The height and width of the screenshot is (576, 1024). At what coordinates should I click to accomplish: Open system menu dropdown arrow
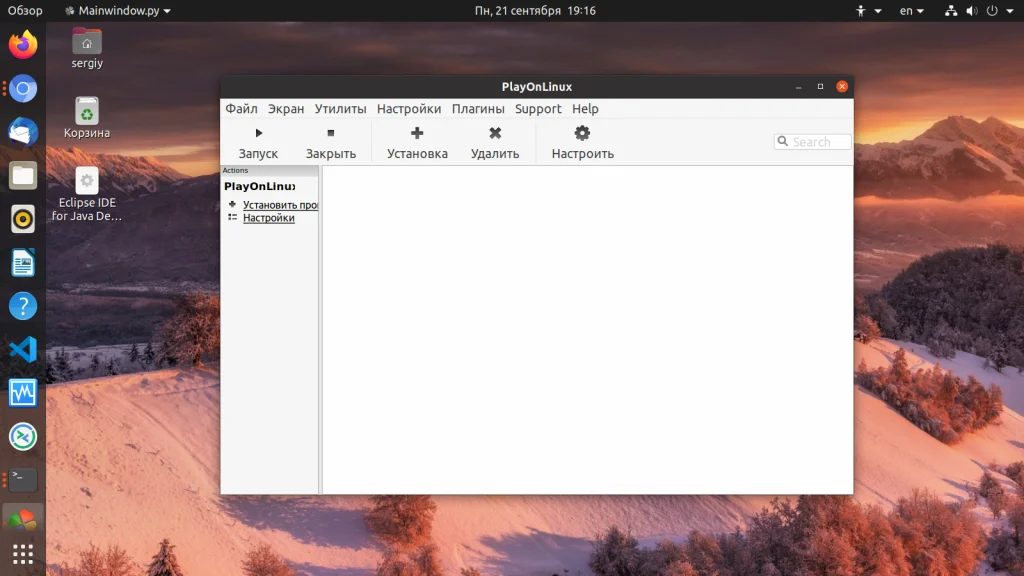tap(1010, 11)
